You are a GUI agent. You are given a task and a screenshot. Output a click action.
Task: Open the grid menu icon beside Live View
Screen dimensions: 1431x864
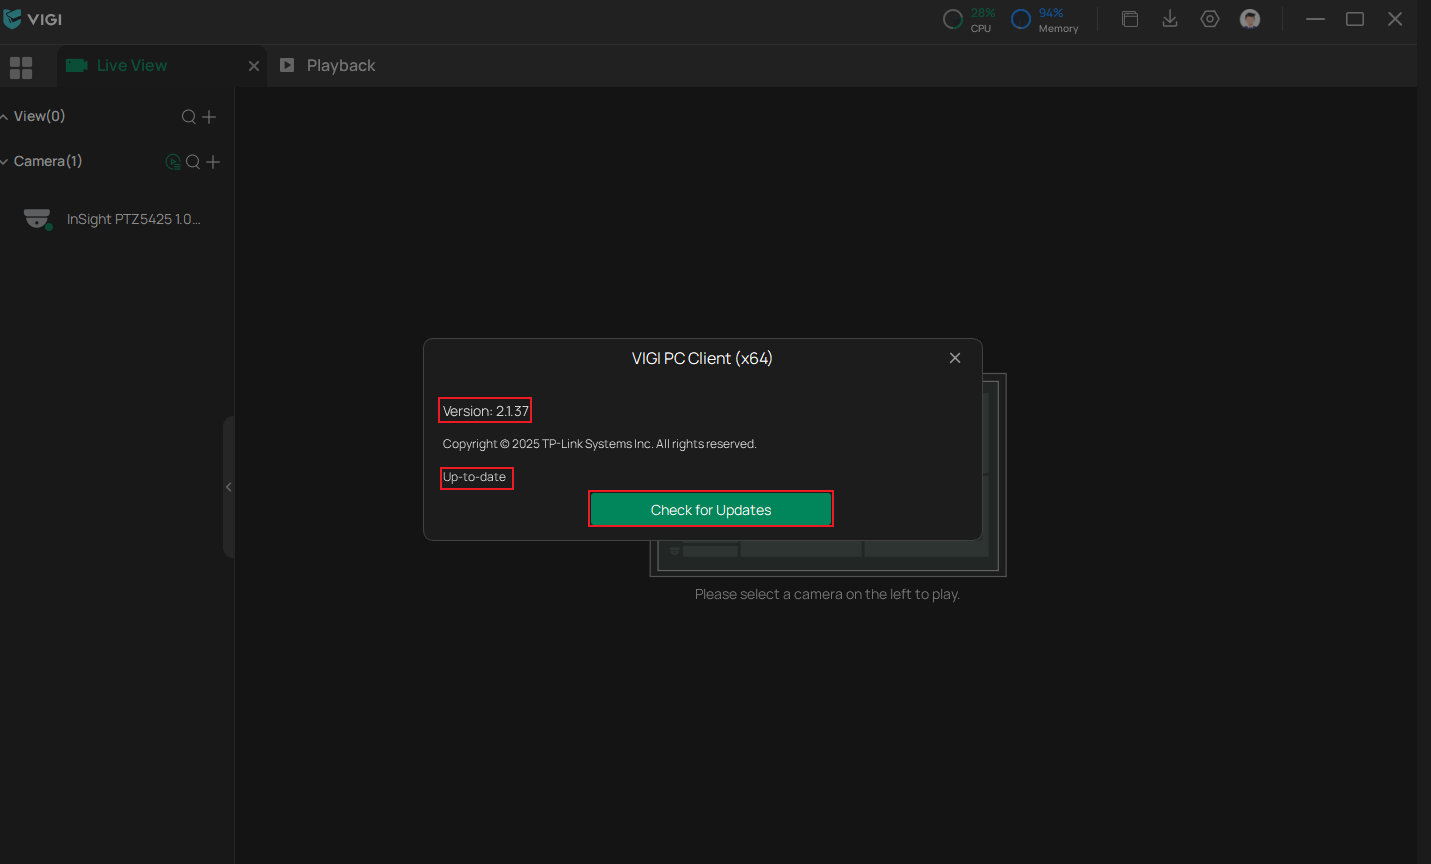click(x=21, y=67)
